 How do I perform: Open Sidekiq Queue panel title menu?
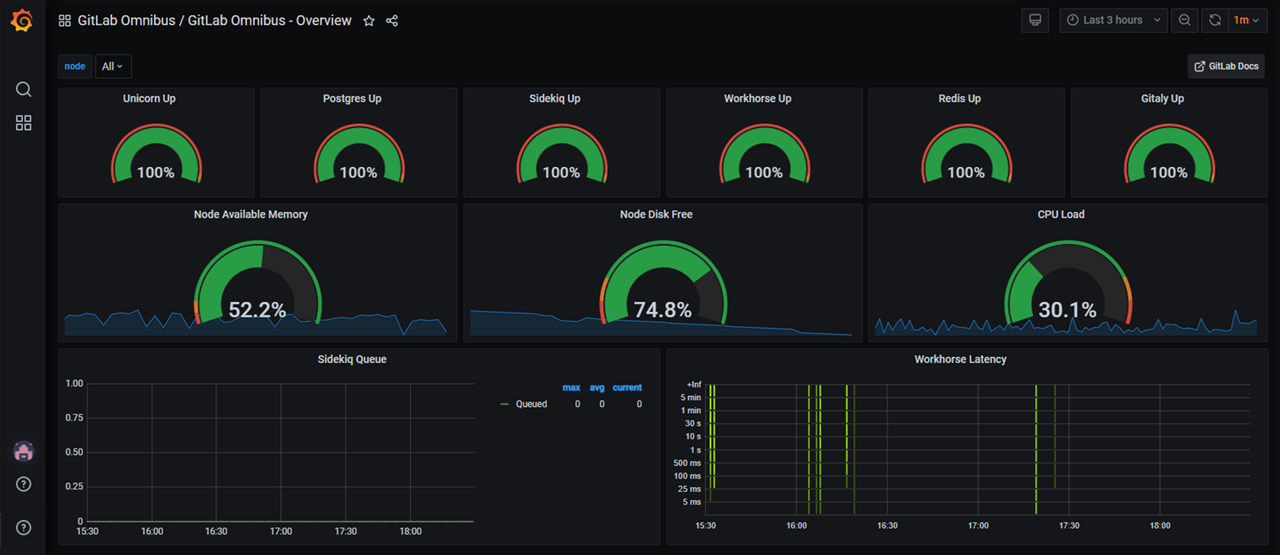click(352, 359)
